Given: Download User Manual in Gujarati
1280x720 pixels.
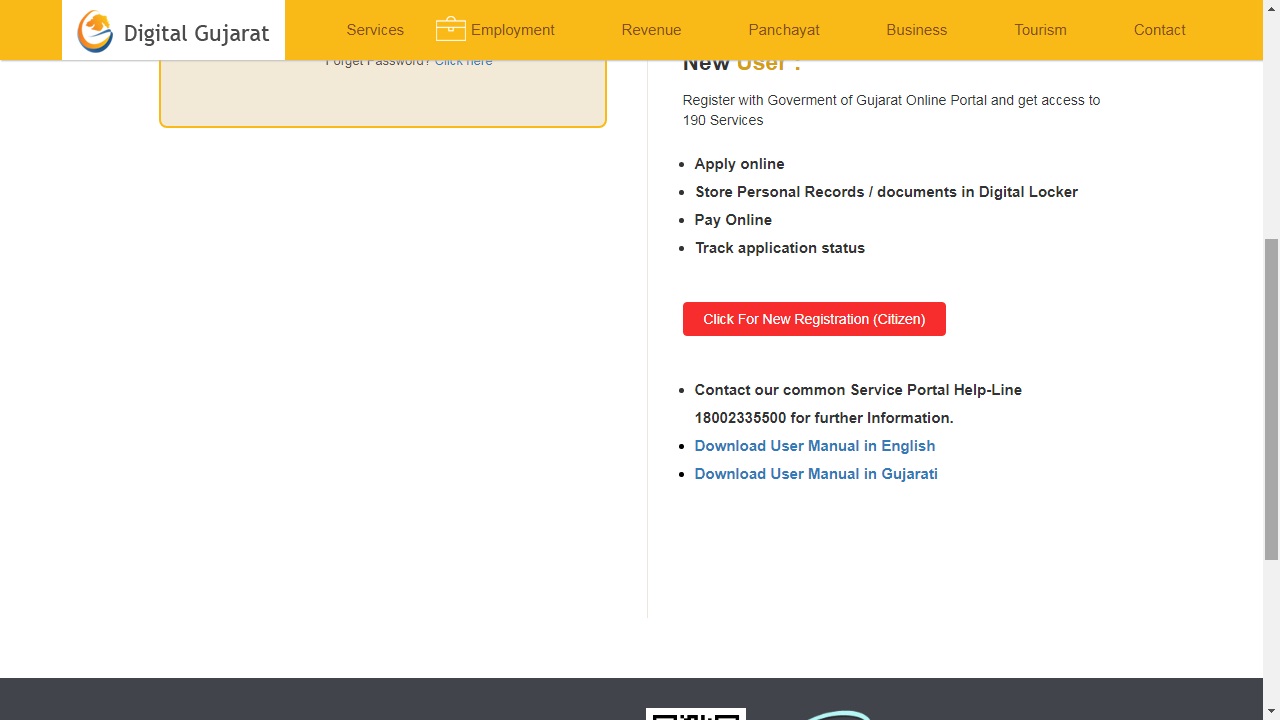Looking at the screenshot, I should pyautogui.click(x=816, y=473).
